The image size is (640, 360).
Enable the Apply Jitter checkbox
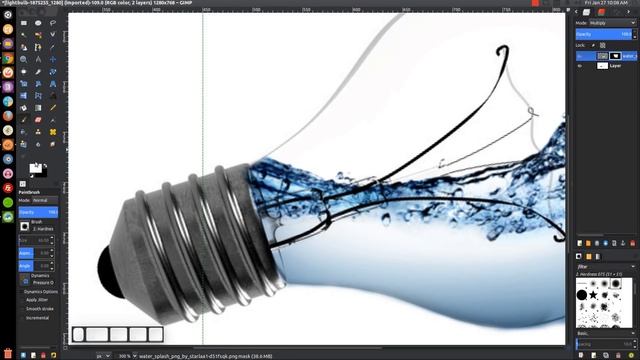(22, 300)
